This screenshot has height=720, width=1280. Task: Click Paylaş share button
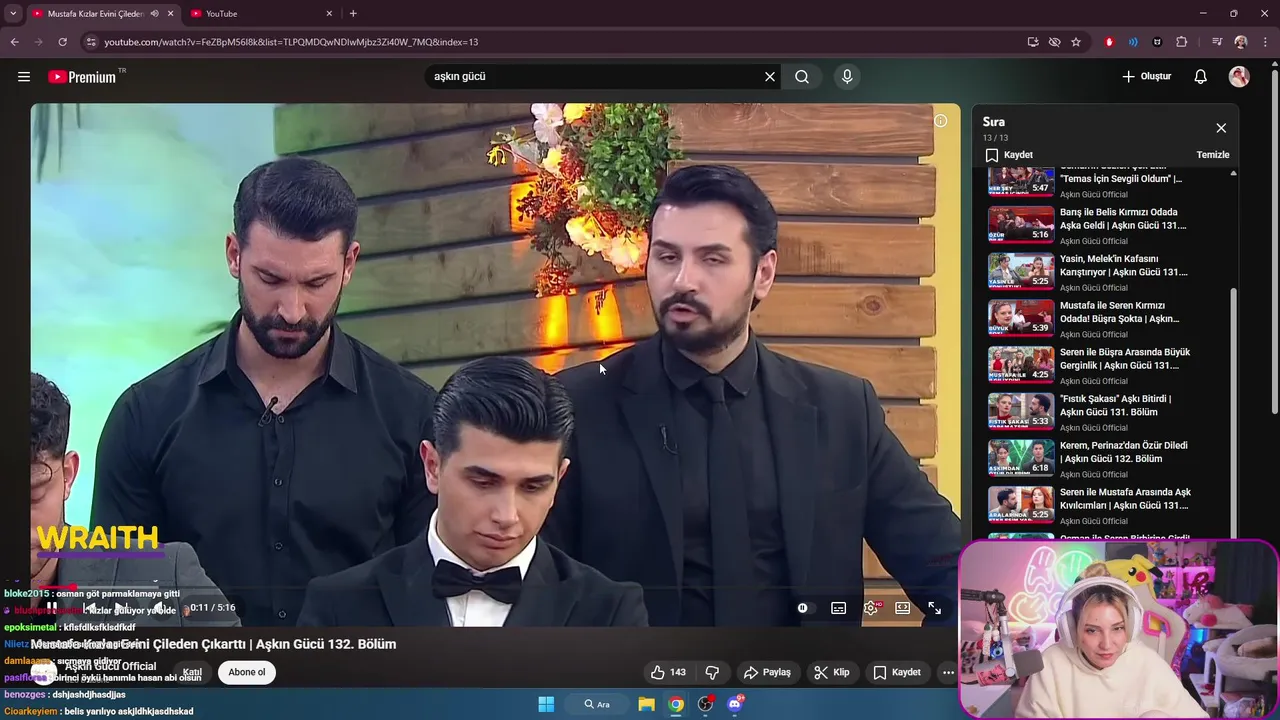(x=767, y=672)
